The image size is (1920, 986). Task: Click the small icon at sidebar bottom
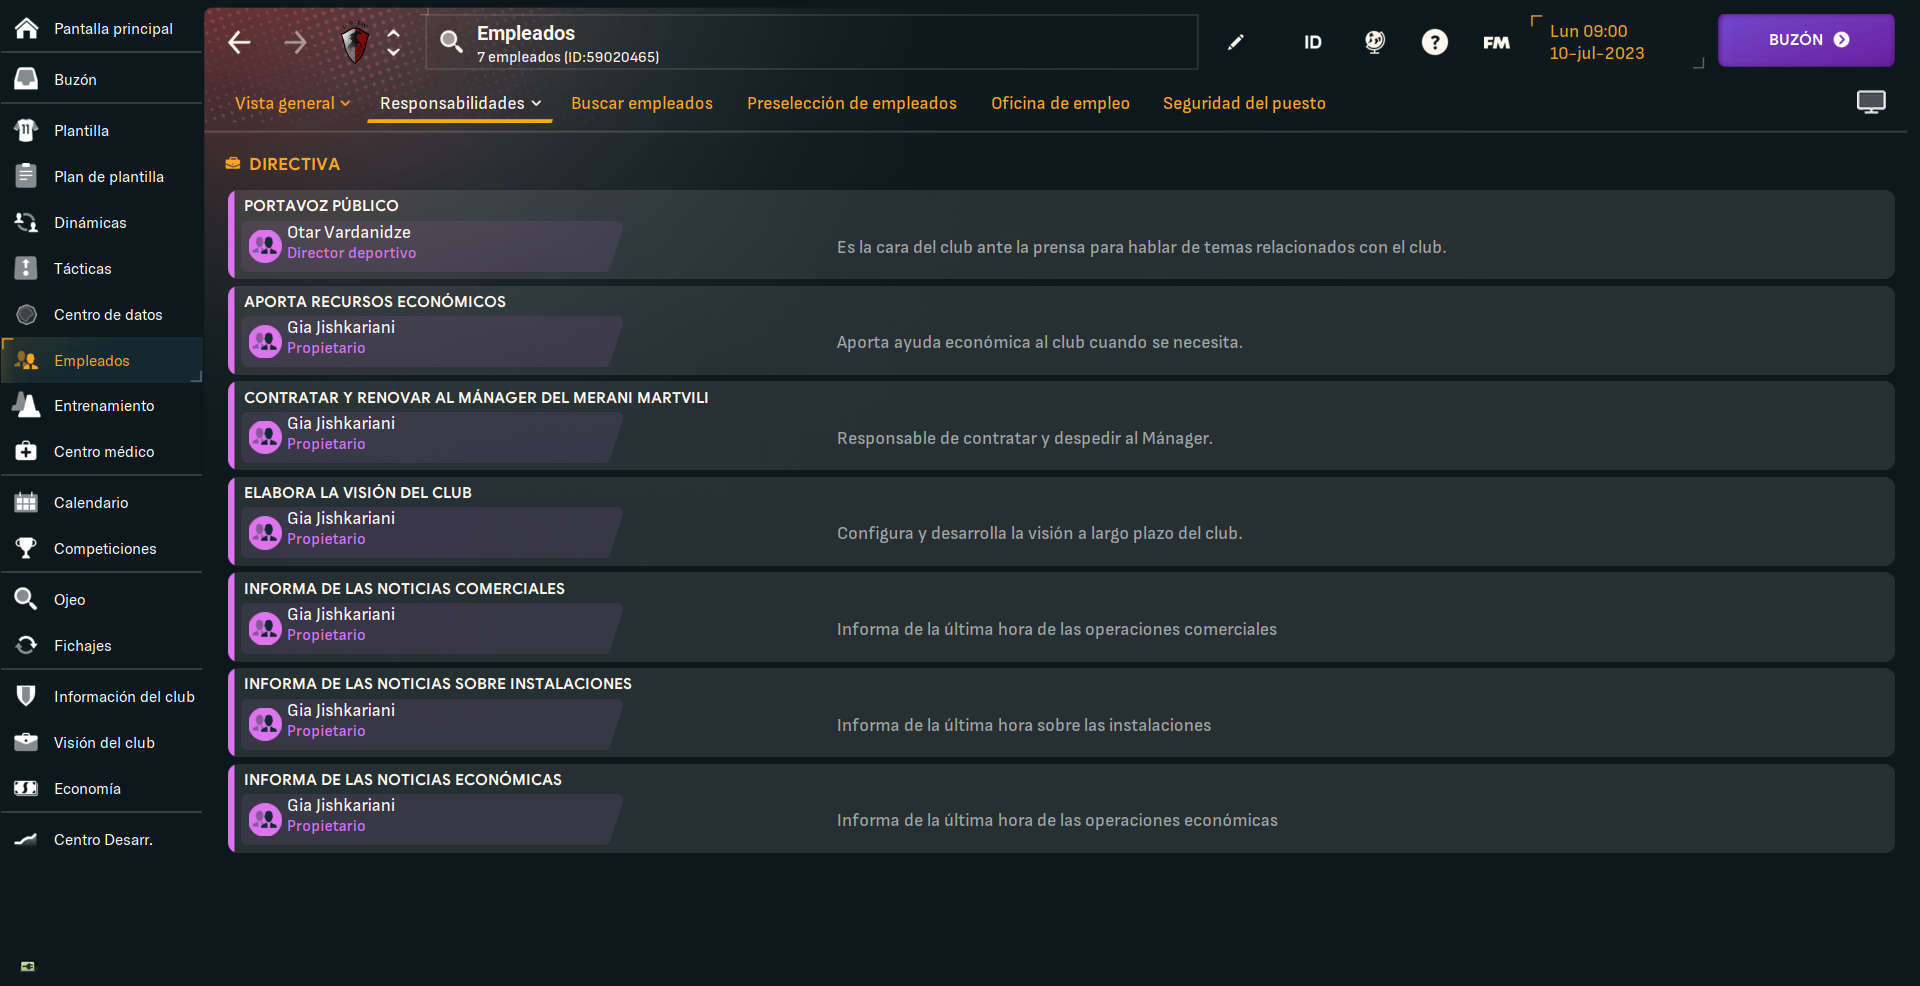click(x=28, y=966)
